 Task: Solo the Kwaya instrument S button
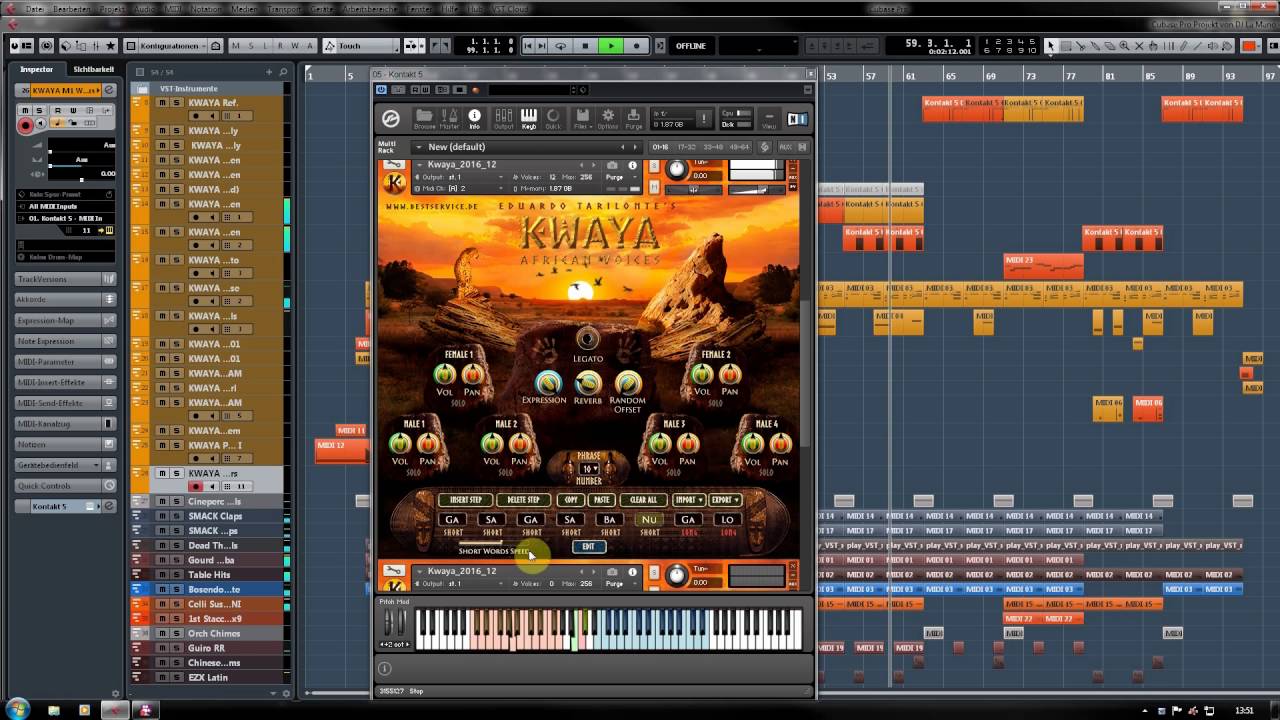[x=654, y=165]
